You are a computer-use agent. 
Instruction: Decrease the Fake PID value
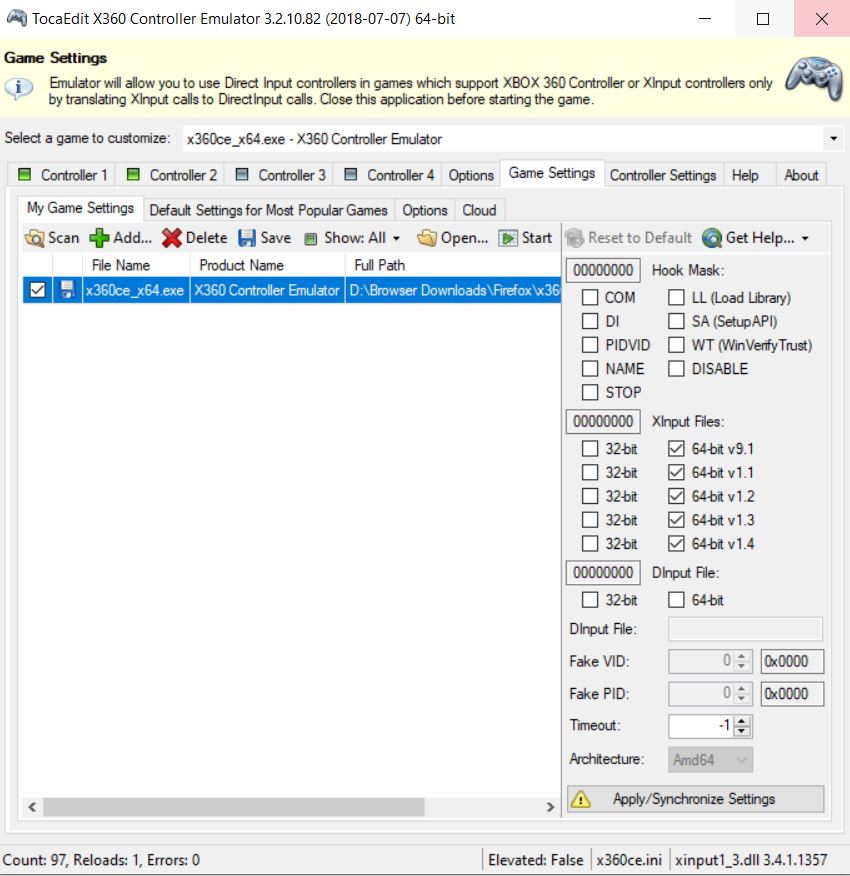742,699
